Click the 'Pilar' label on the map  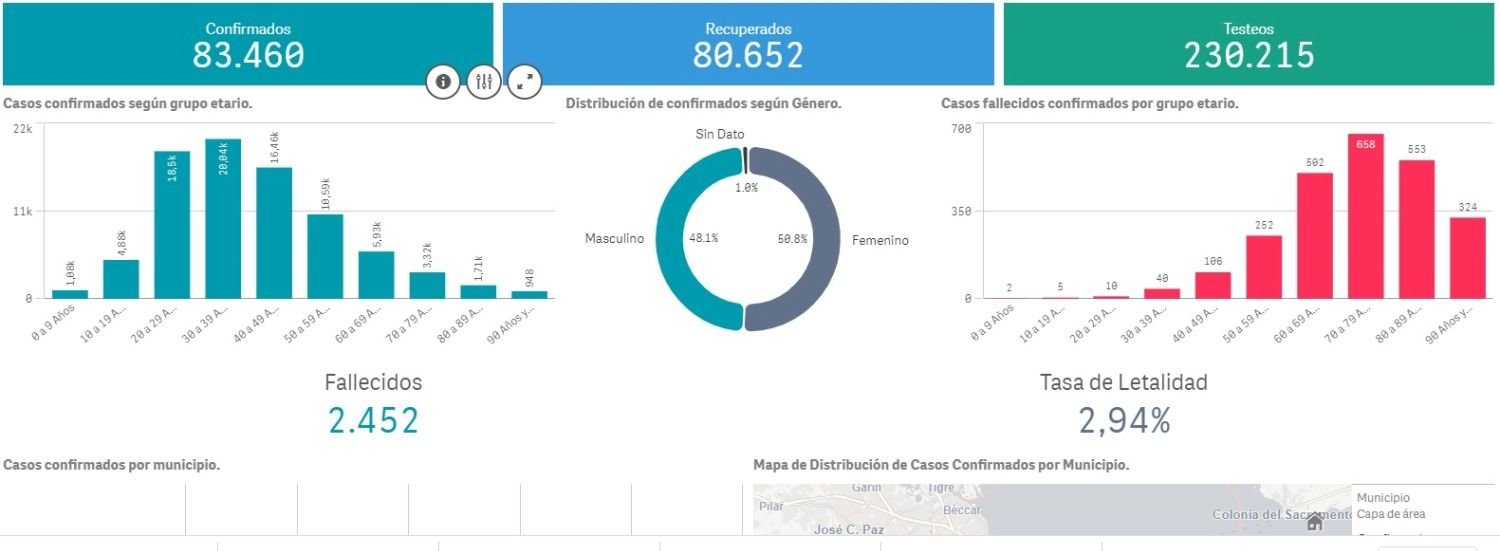pyautogui.click(x=771, y=507)
